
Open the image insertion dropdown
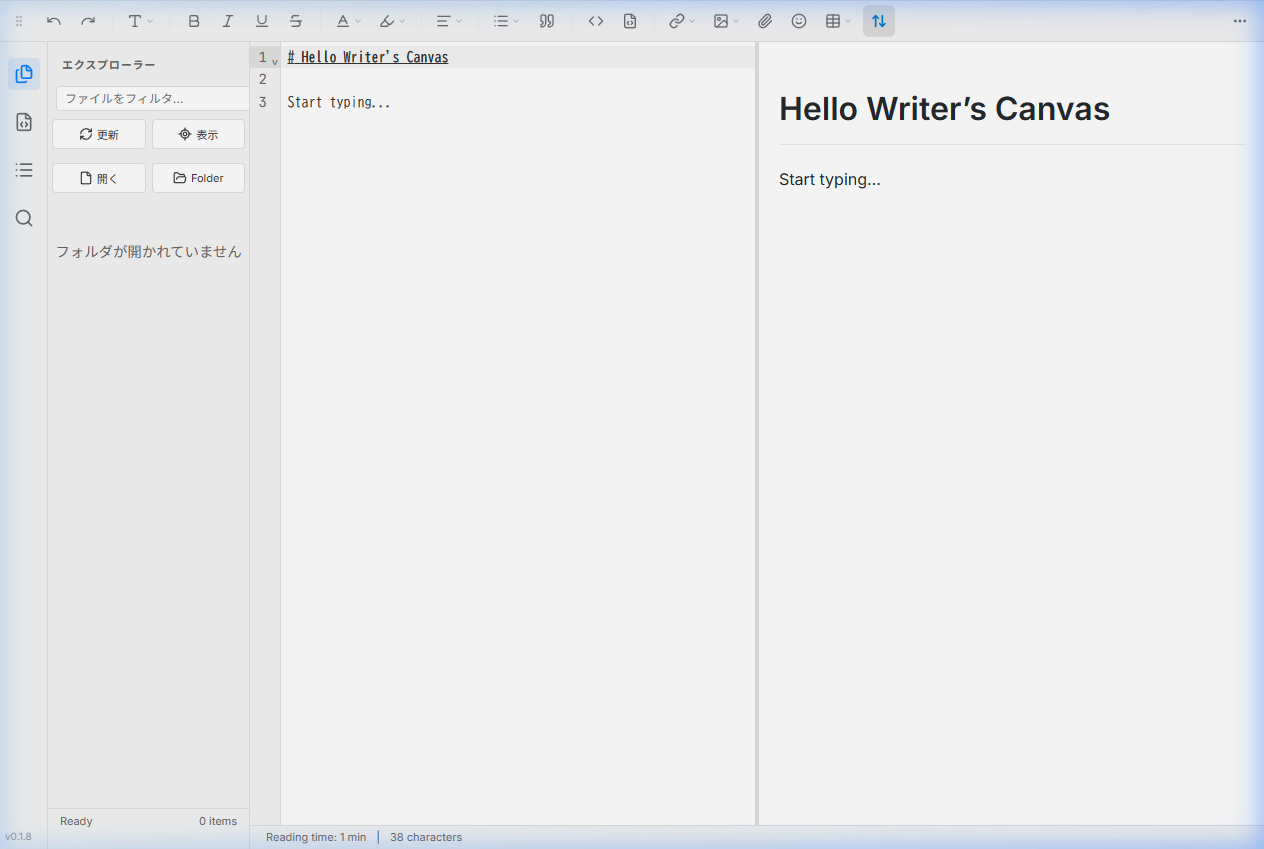726,21
